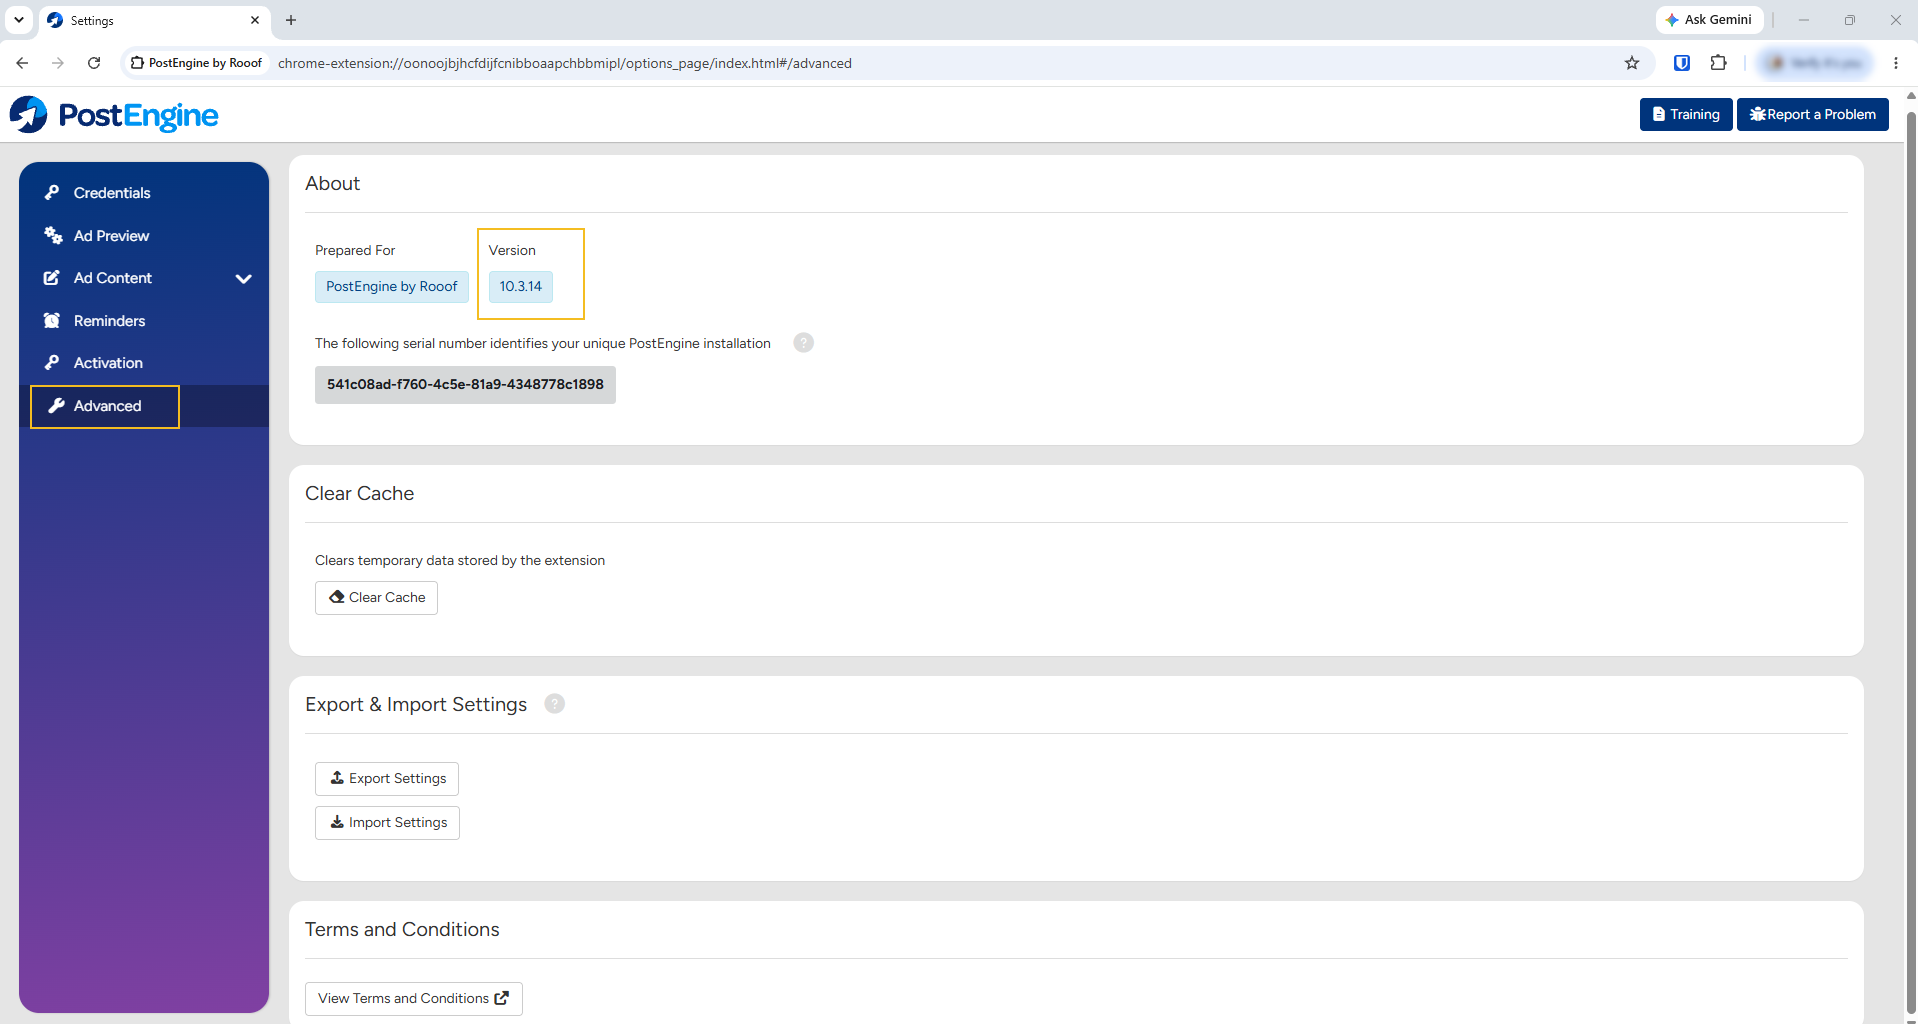
Task: Open Ask Gemini in the title bar
Action: tap(1708, 20)
